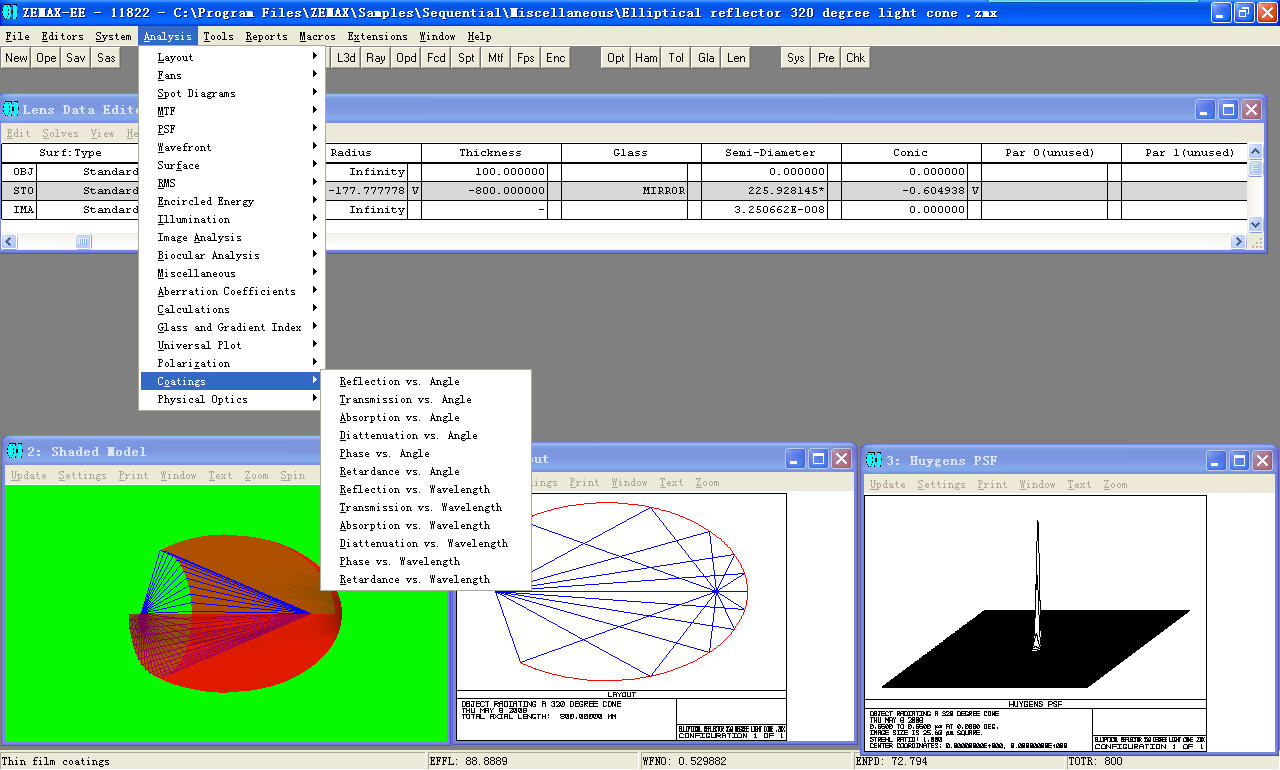This screenshot has width=1280, height=770.
Task: Click the Ope toolbar button
Action: (46, 58)
